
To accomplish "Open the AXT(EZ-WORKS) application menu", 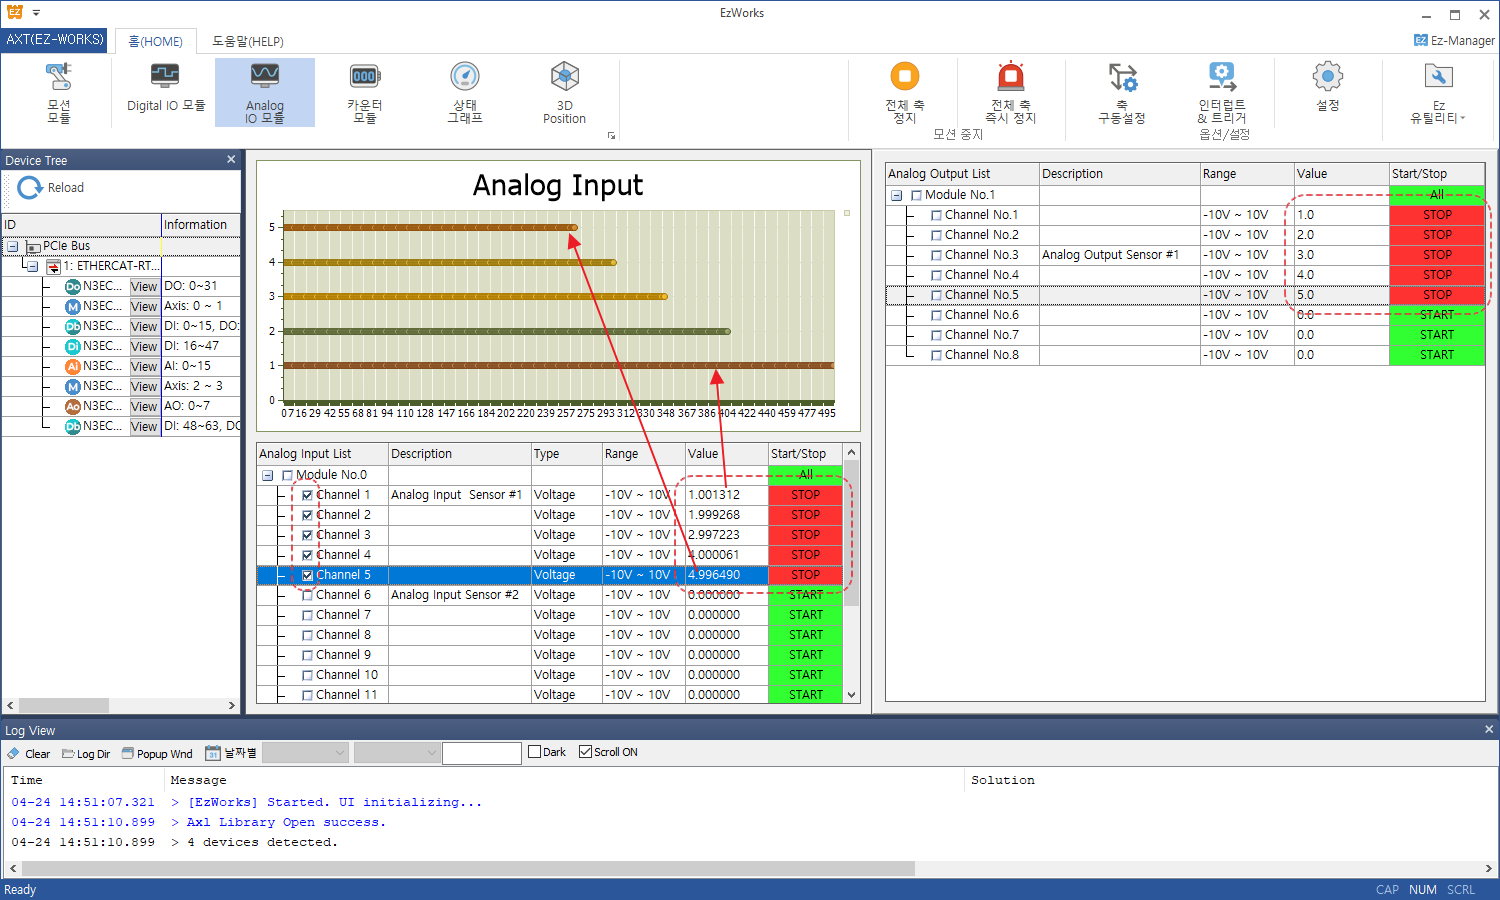I will (54, 40).
